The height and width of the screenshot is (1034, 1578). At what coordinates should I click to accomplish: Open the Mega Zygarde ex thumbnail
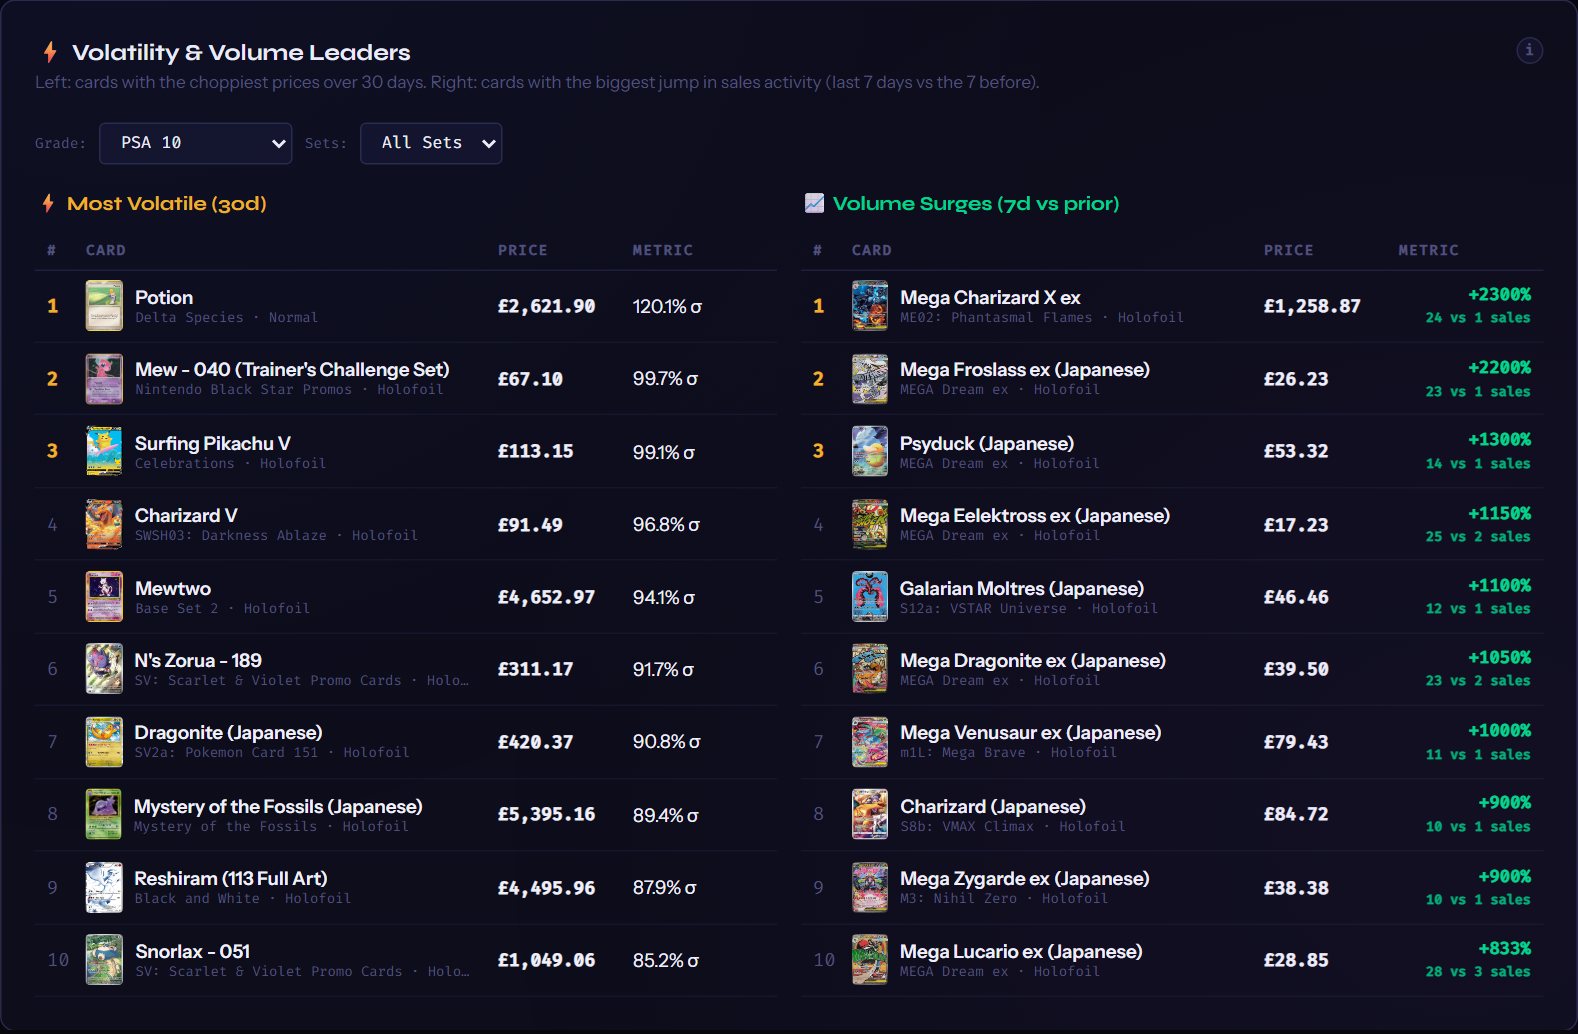[870, 887]
